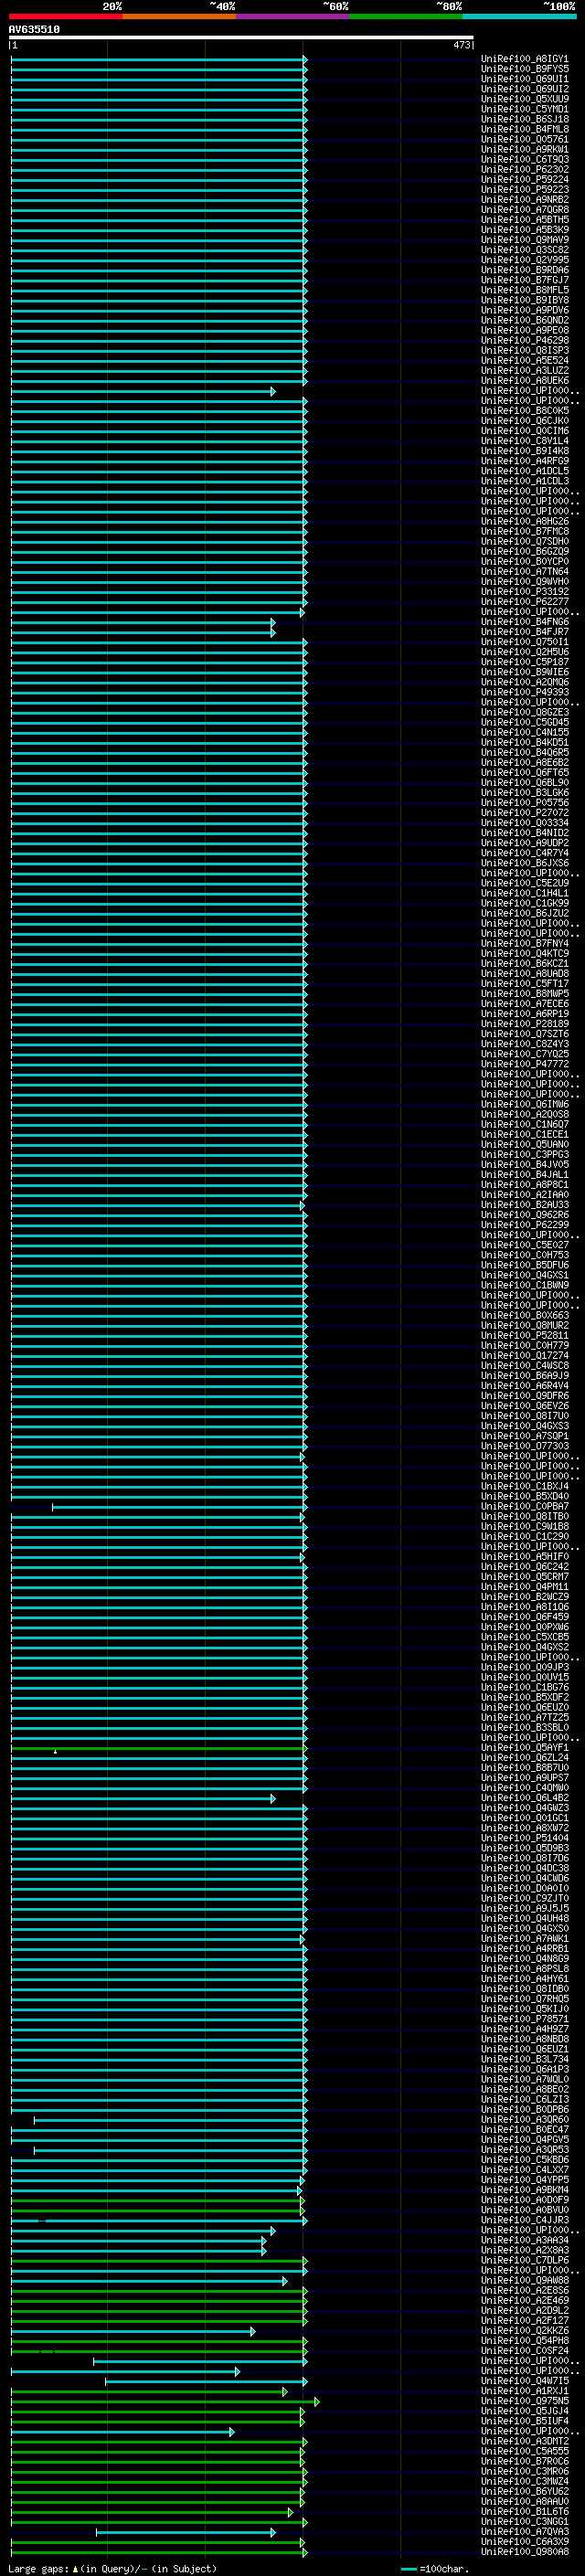Click hit name UniRef100_C5E027
This screenshot has width=585, height=2576.
[x=525, y=1246]
